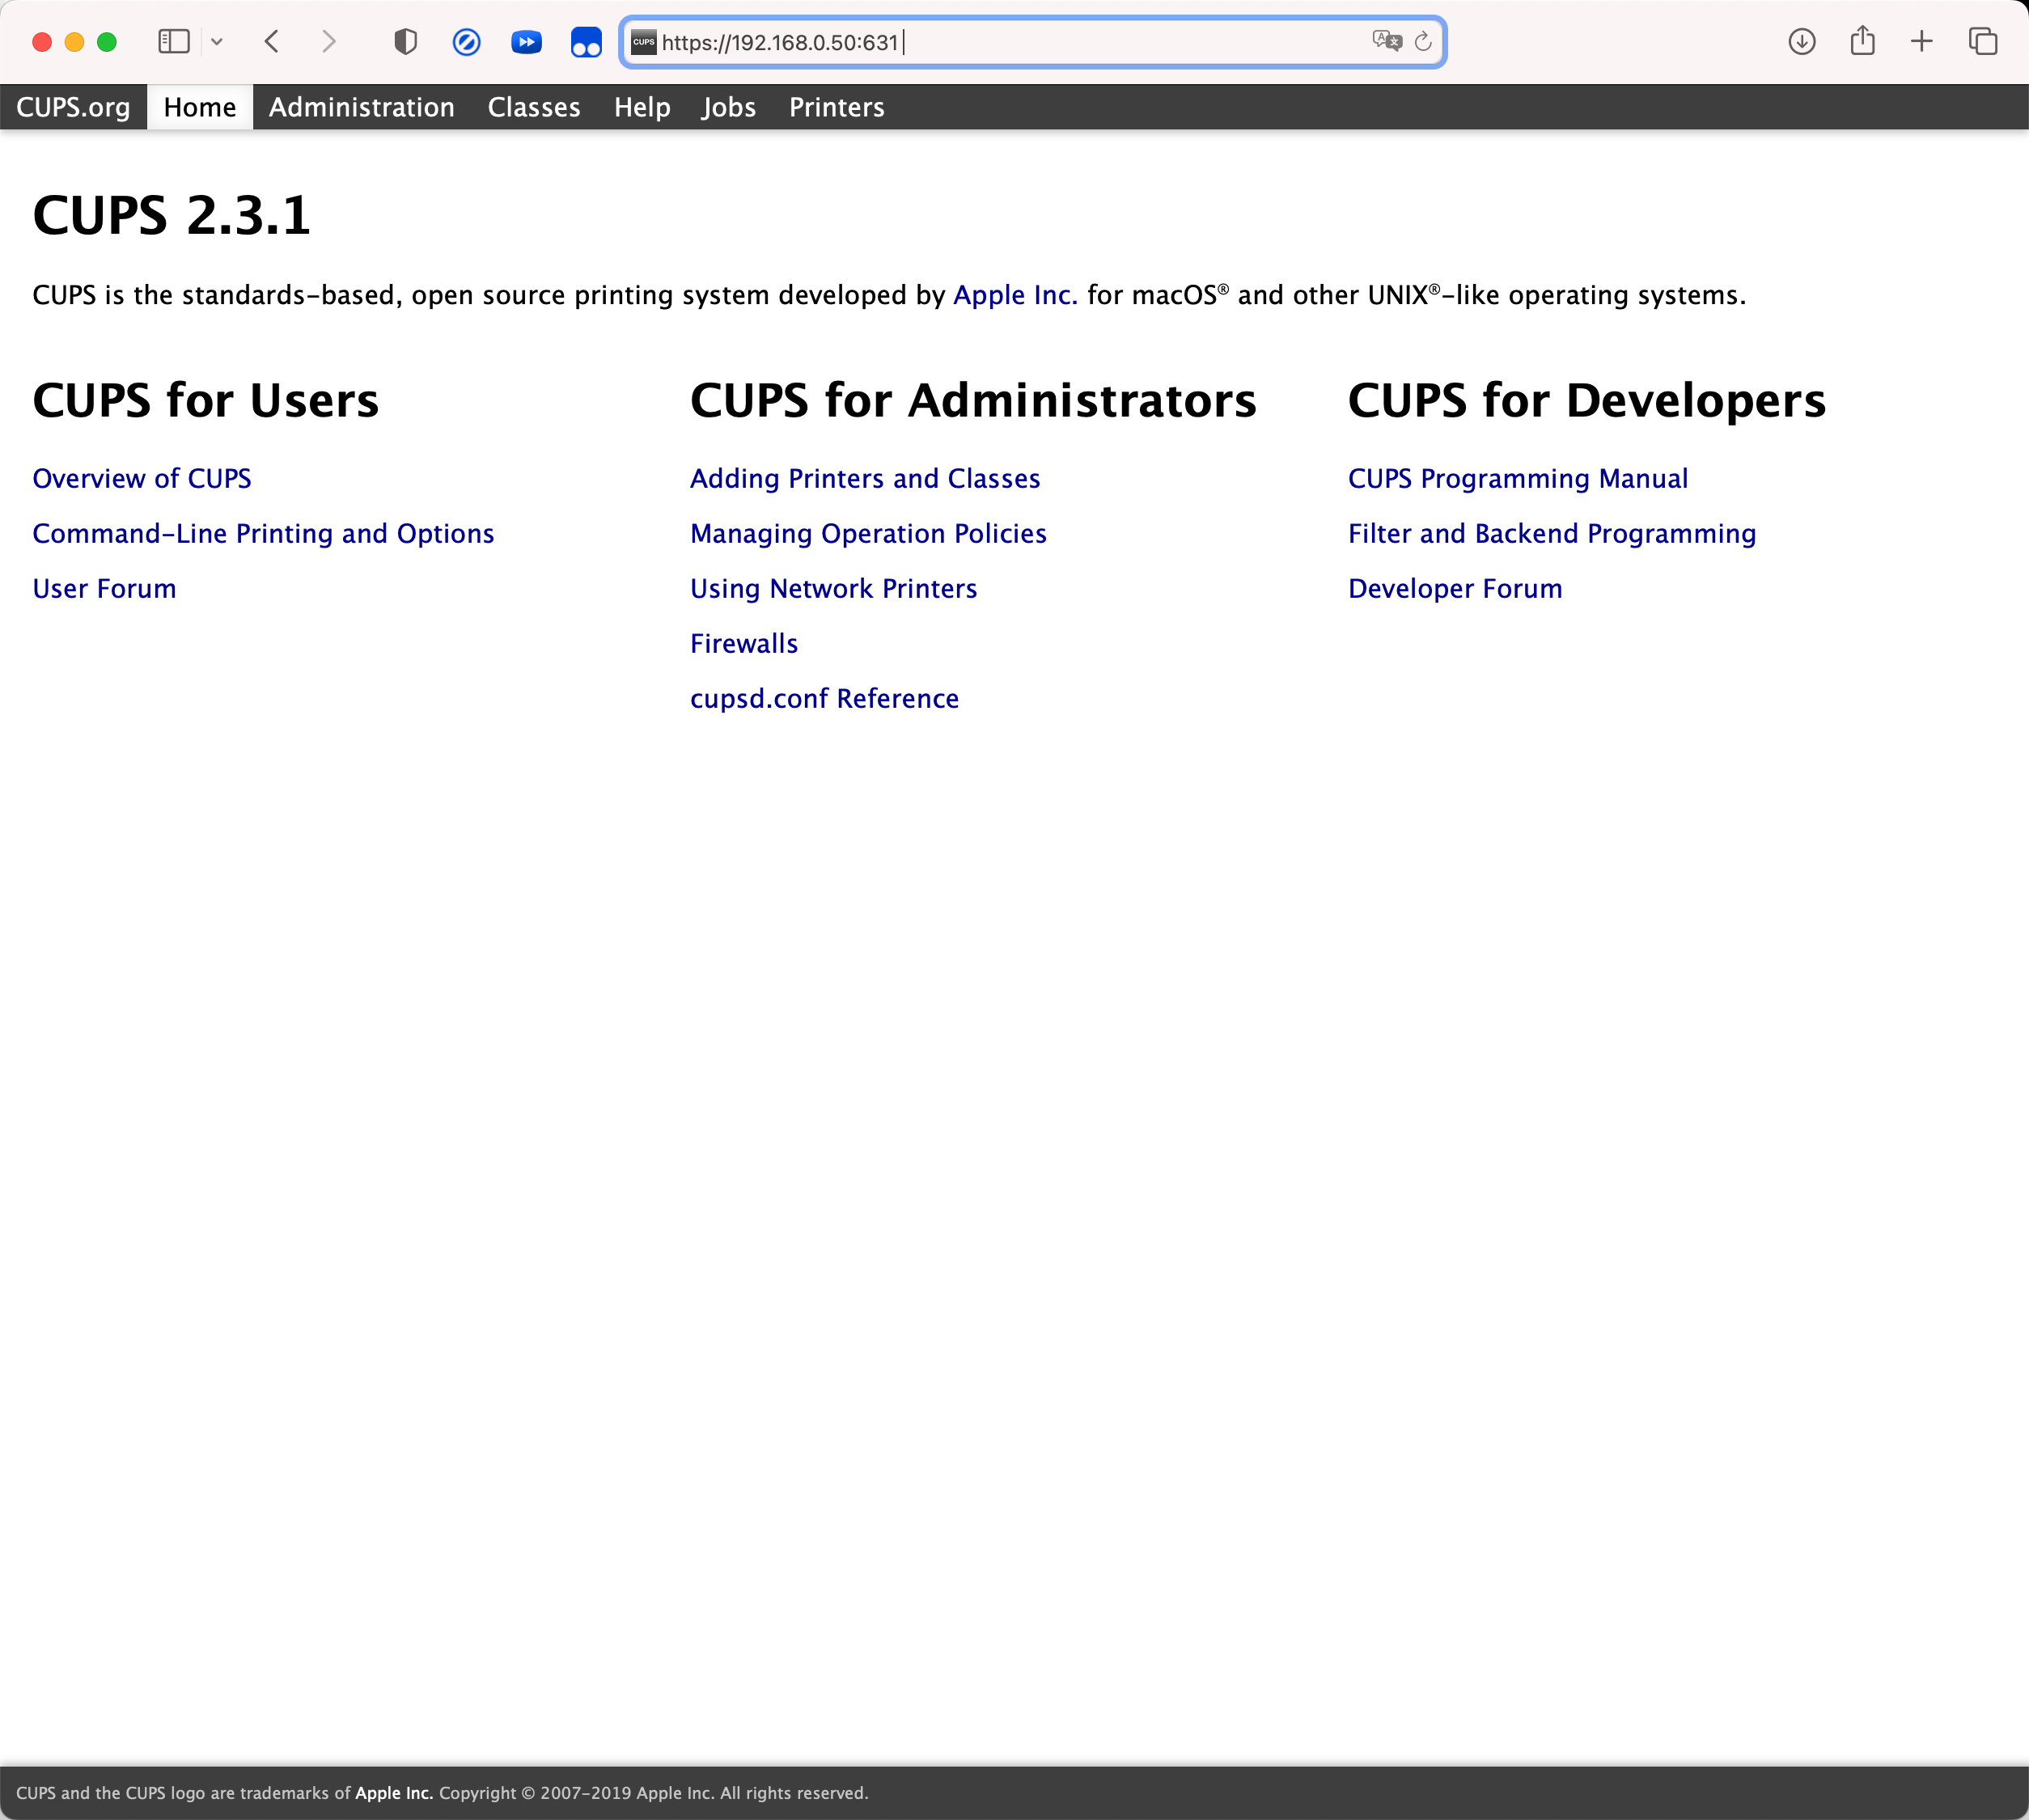Expand the sidebar options chevron
Image resolution: width=2029 pixels, height=1820 pixels.
tap(217, 42)
